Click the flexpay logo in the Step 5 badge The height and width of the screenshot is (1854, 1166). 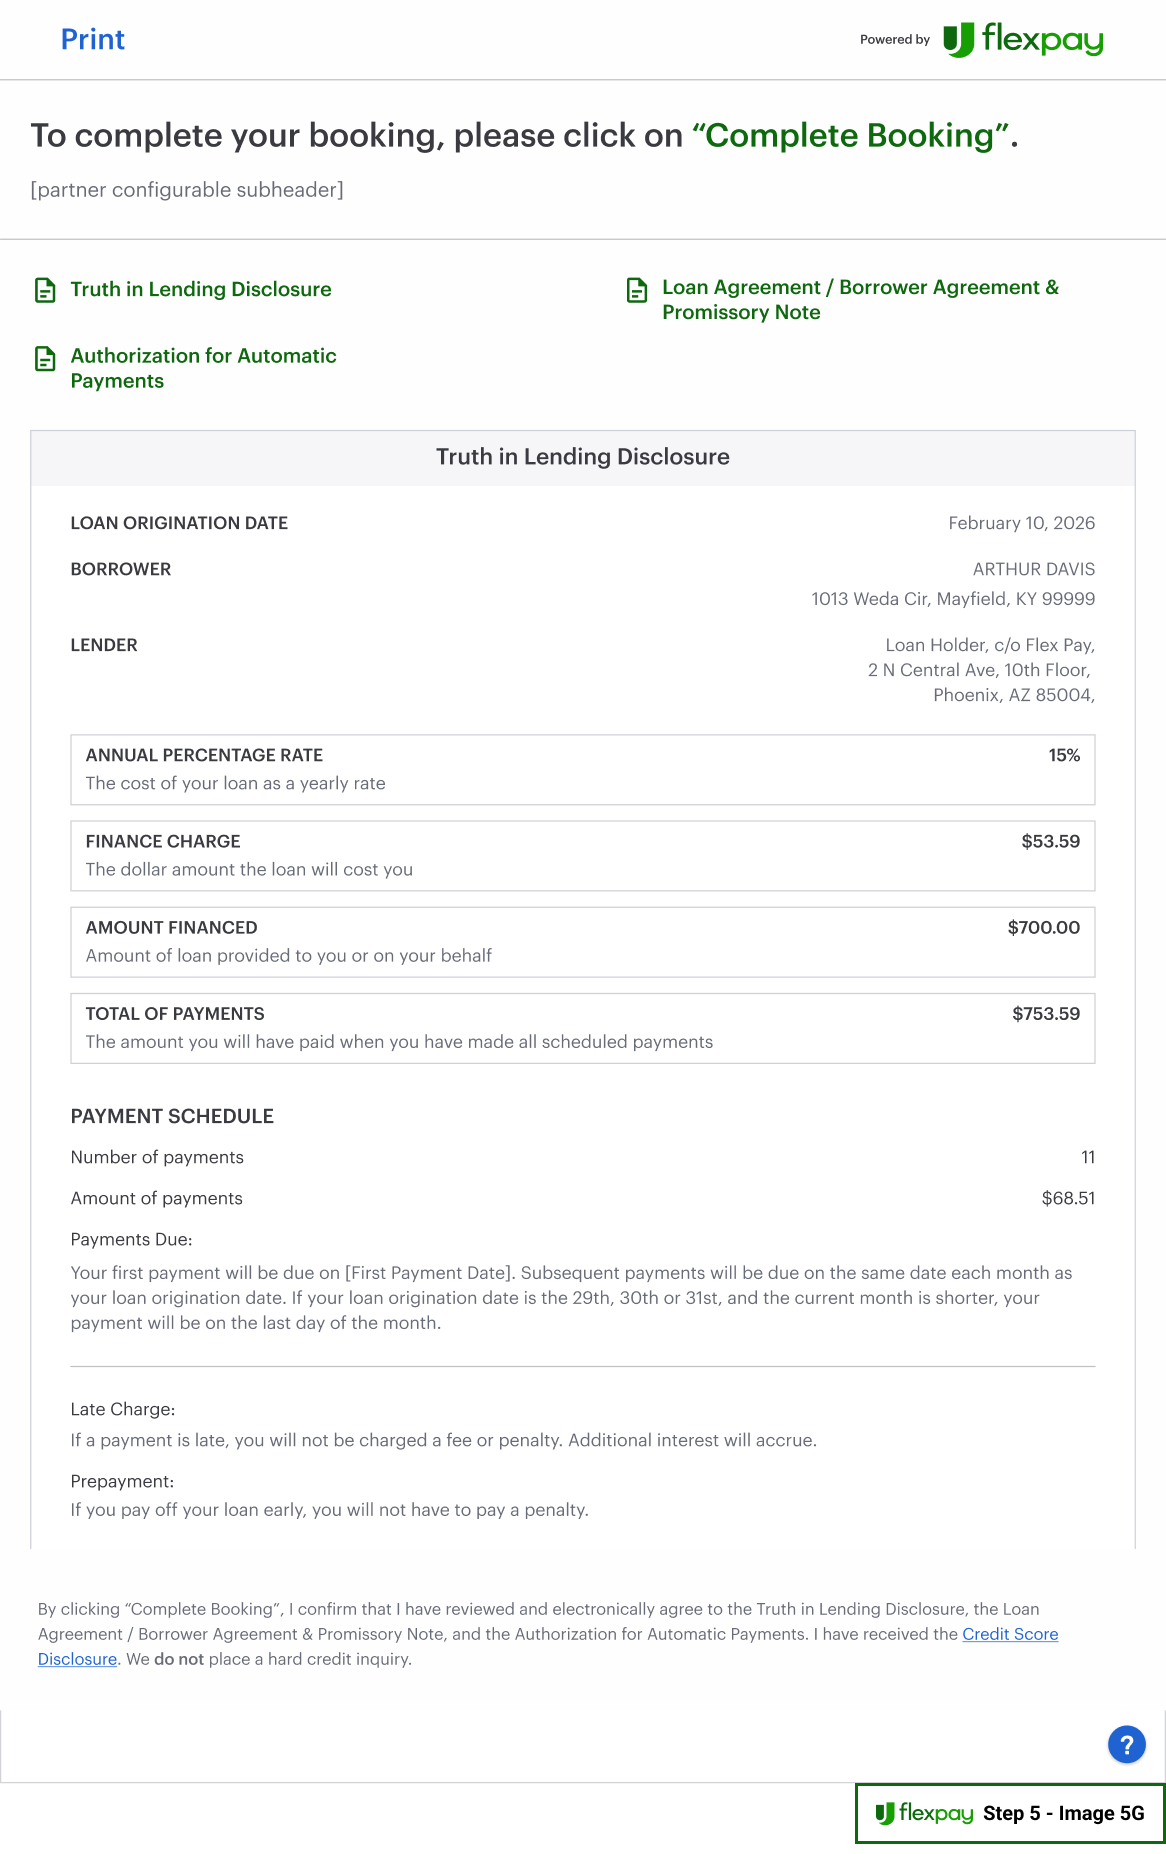coord(924,1813)
